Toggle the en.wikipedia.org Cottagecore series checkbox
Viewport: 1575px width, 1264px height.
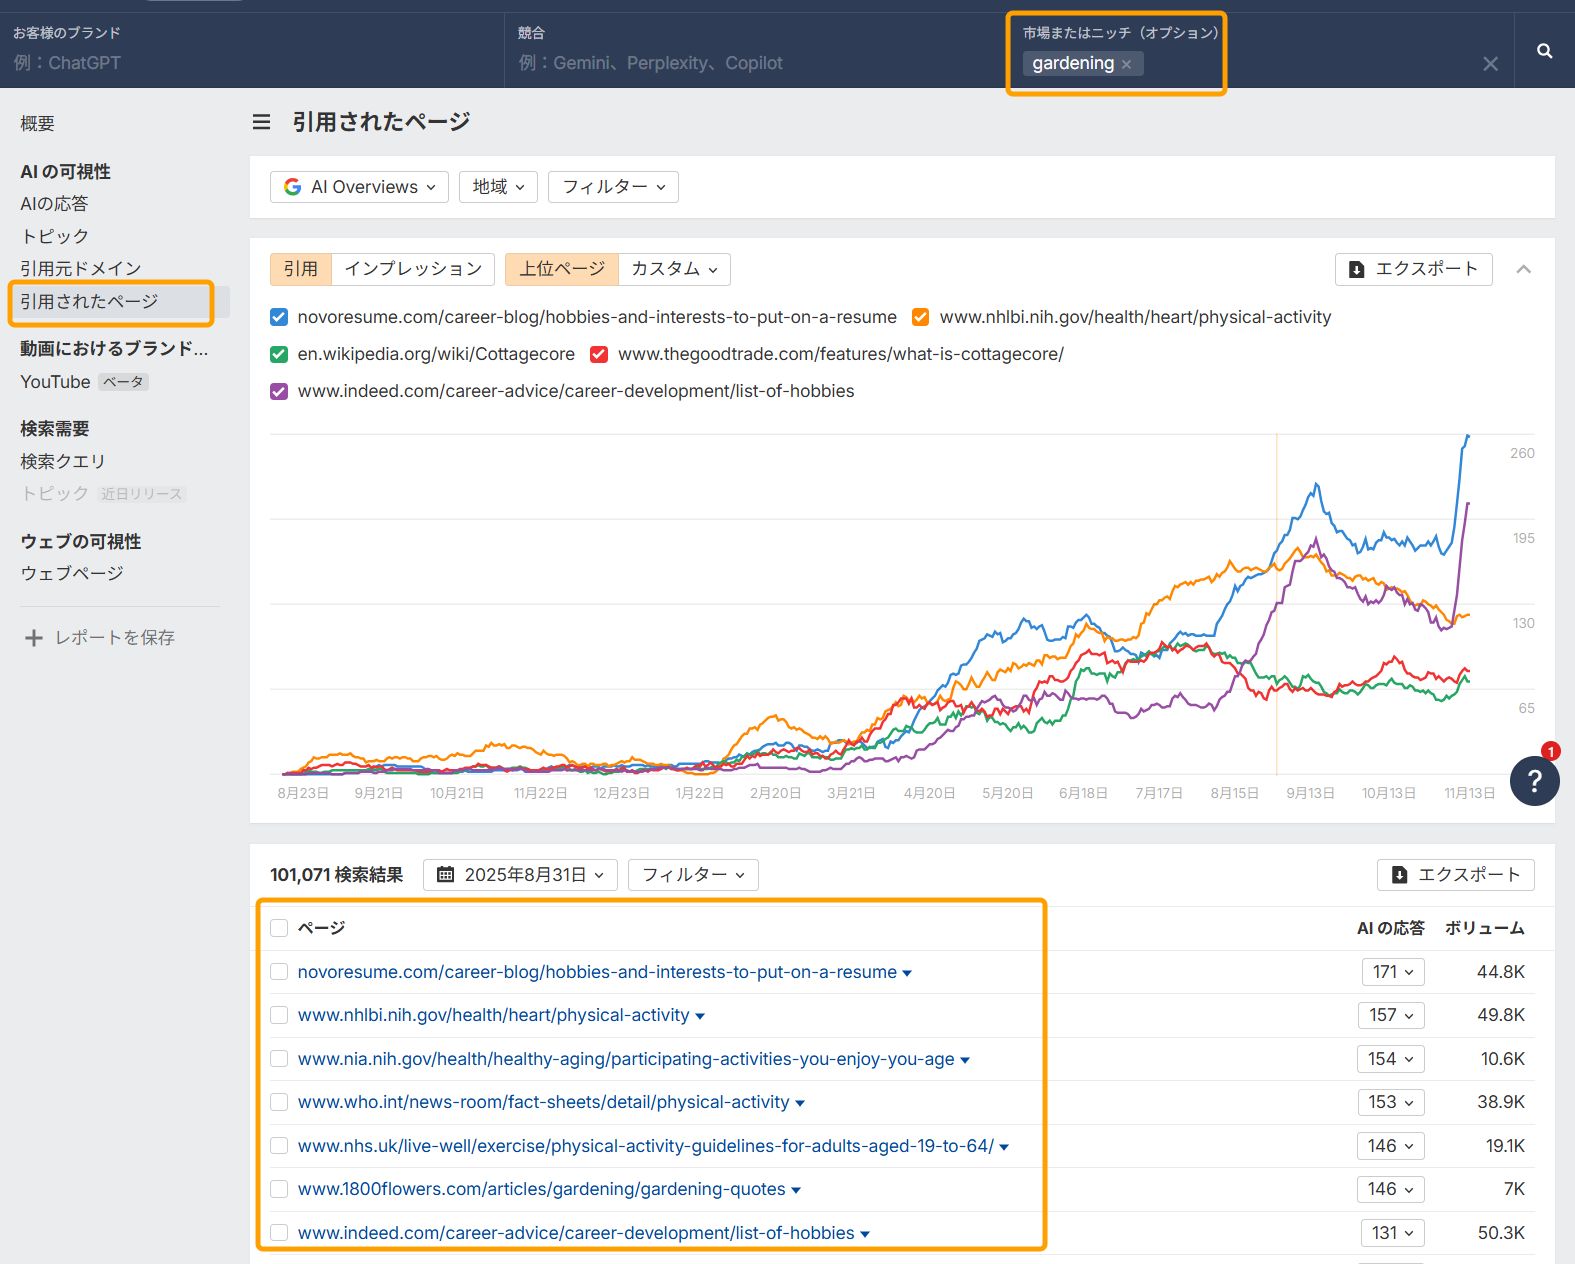click(x=280, y=354)
